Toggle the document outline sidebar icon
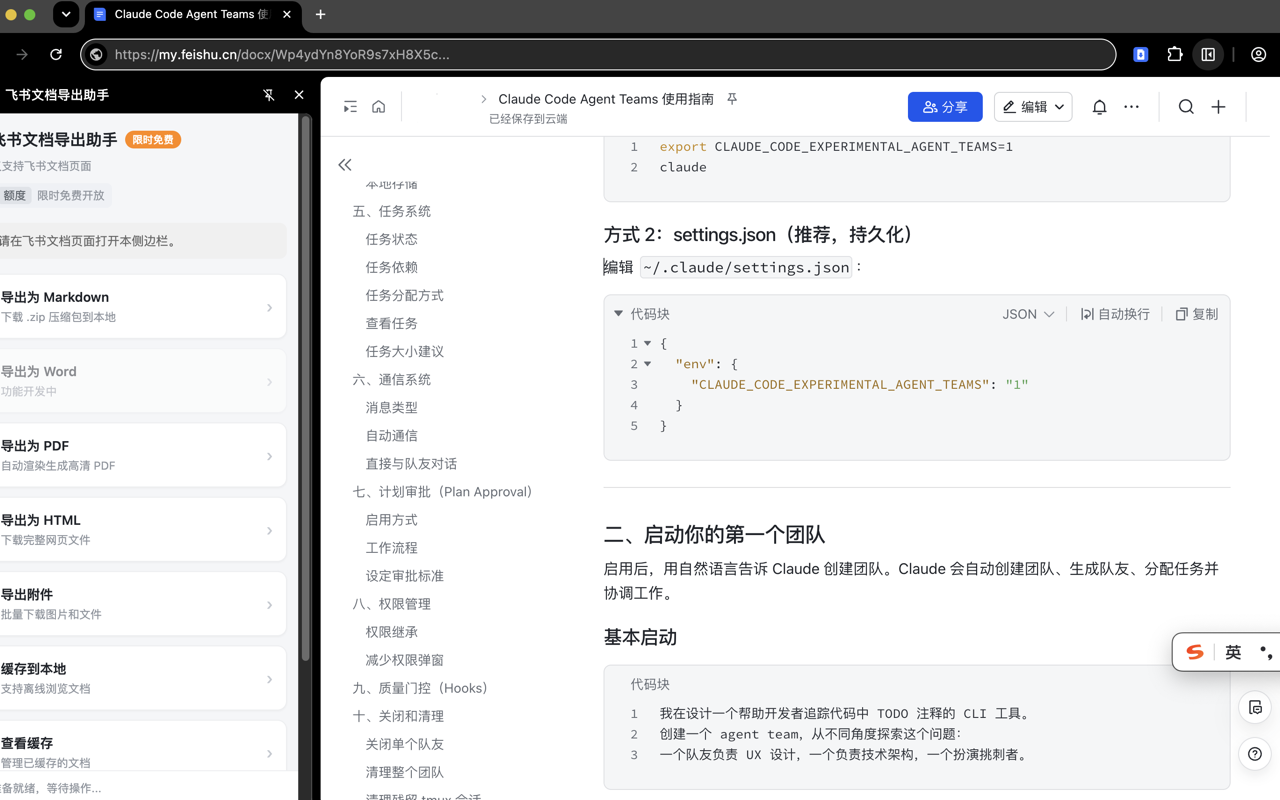This screenshot has height=800, width=1280. coord(350,107)
